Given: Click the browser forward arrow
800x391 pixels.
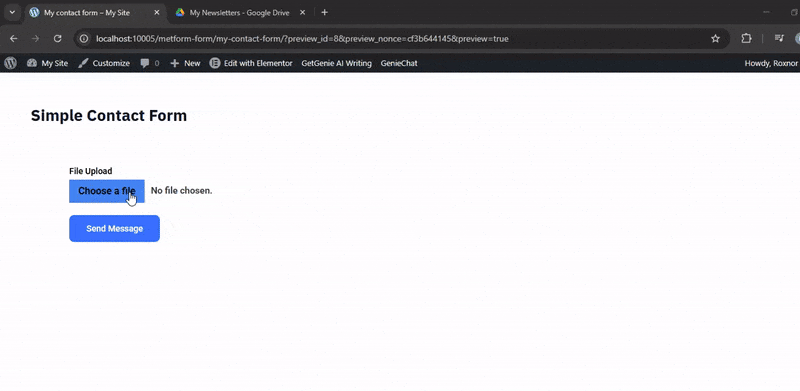Looking at the screenshot, I should click(35, 39).
